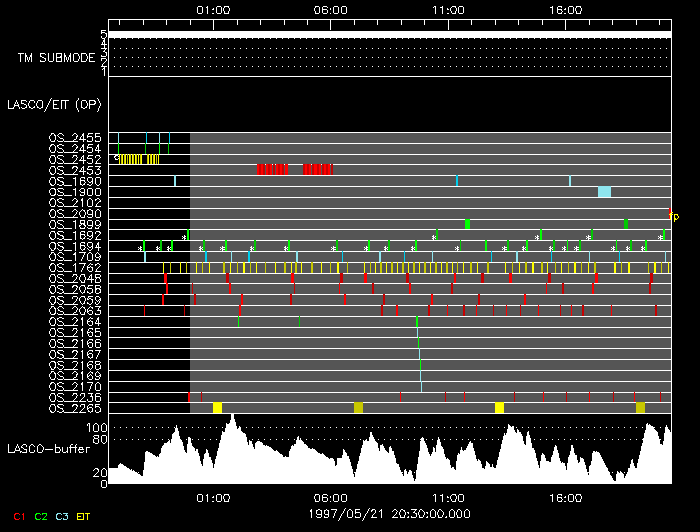Click the yellow striped block in OS_2452 row
The height and width of the screenshot is (532, 700).
139,159
